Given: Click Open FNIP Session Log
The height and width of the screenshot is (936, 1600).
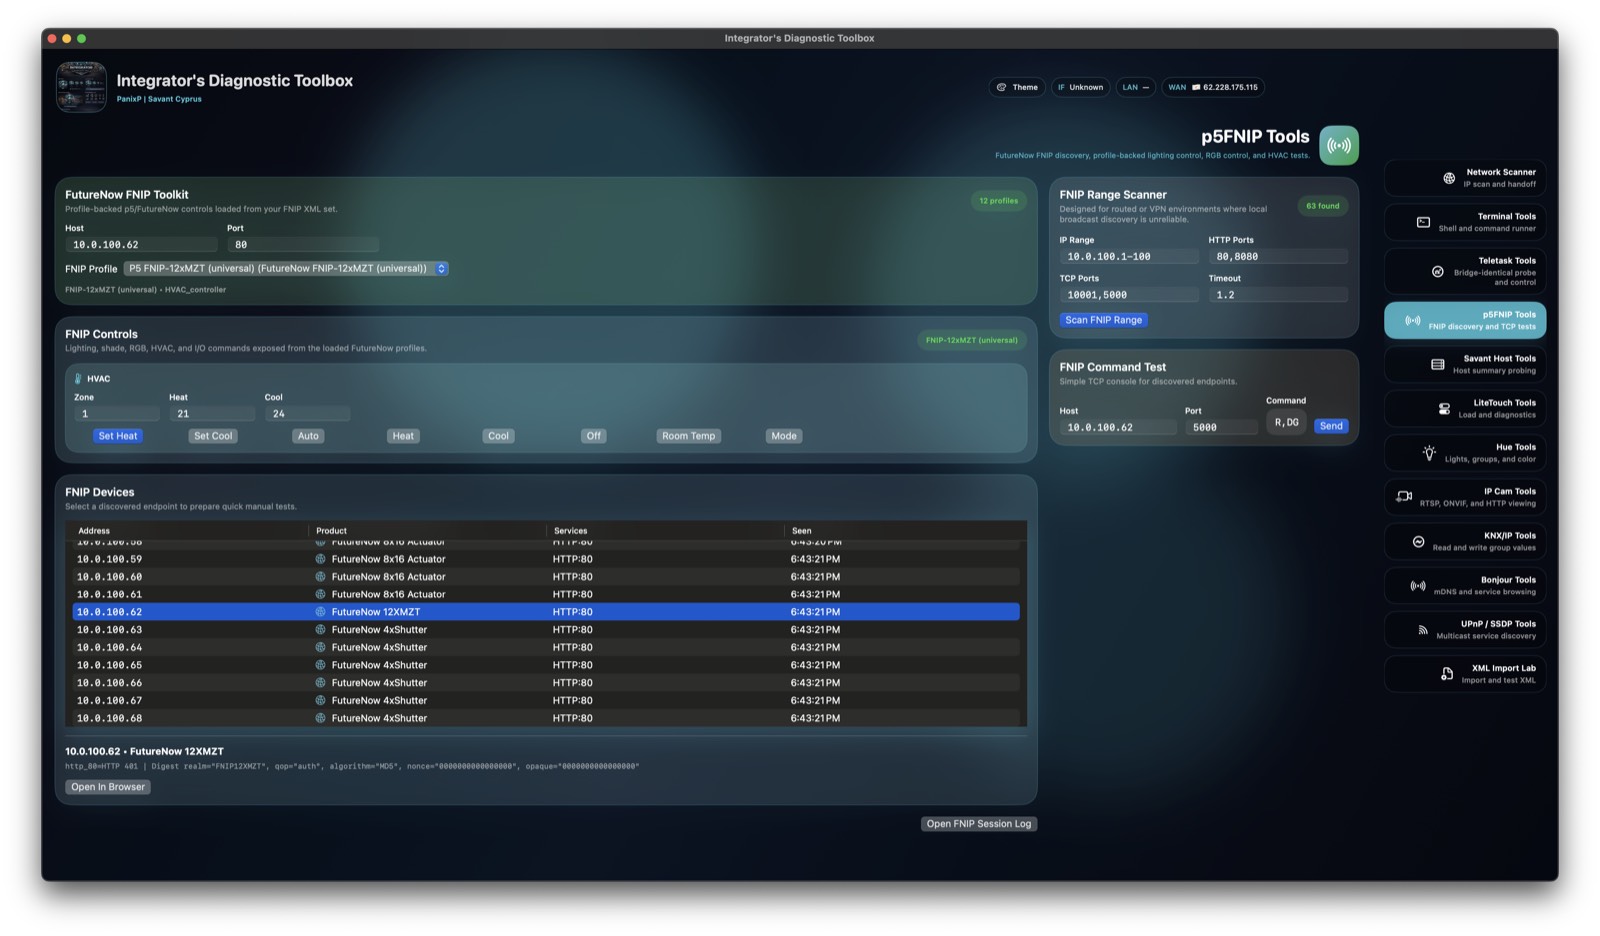Looking at the screenshot, I should tap(978, 823).
